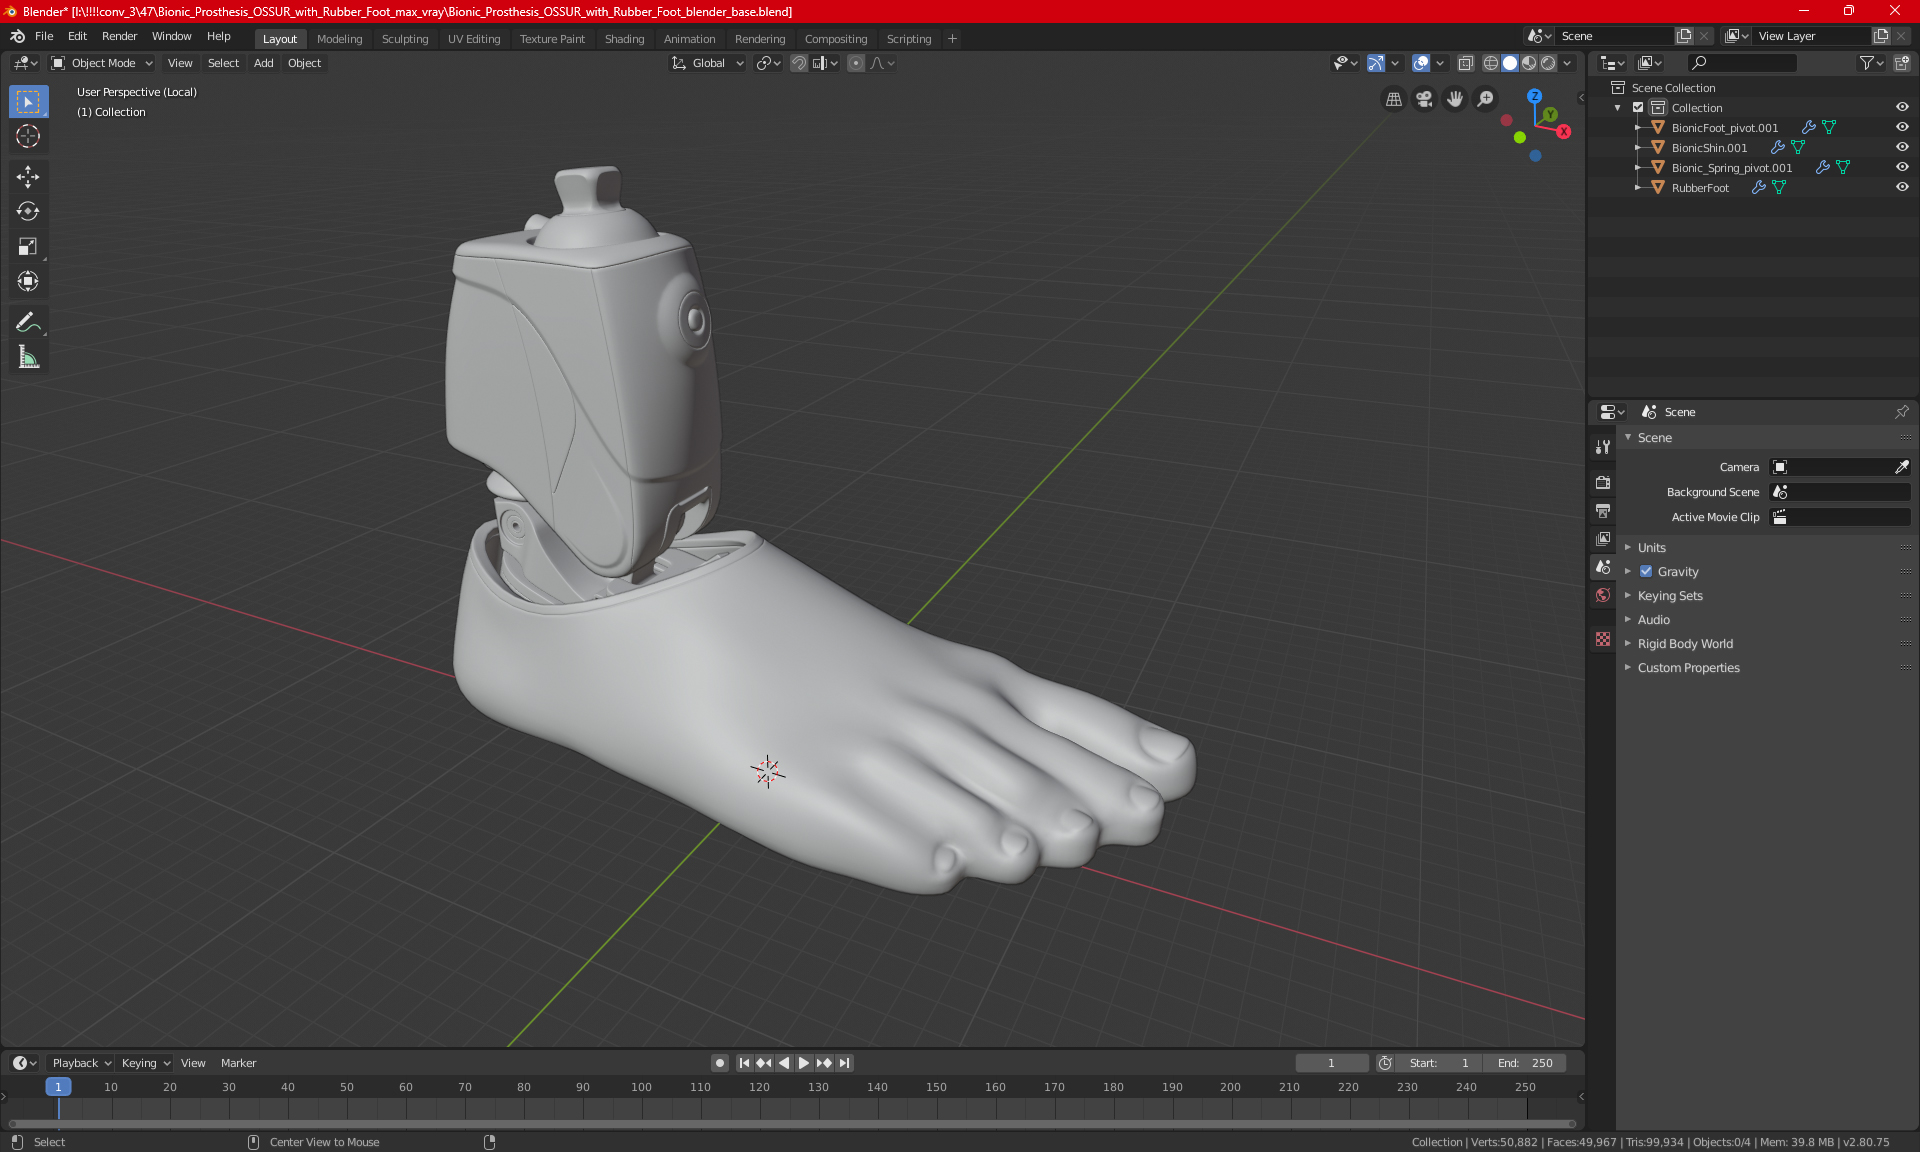Hide BionicFoot_pivot.001 in viewport
Image resolution: width=1920 pixels, height=1152 pixels.
pos(1902,128)
